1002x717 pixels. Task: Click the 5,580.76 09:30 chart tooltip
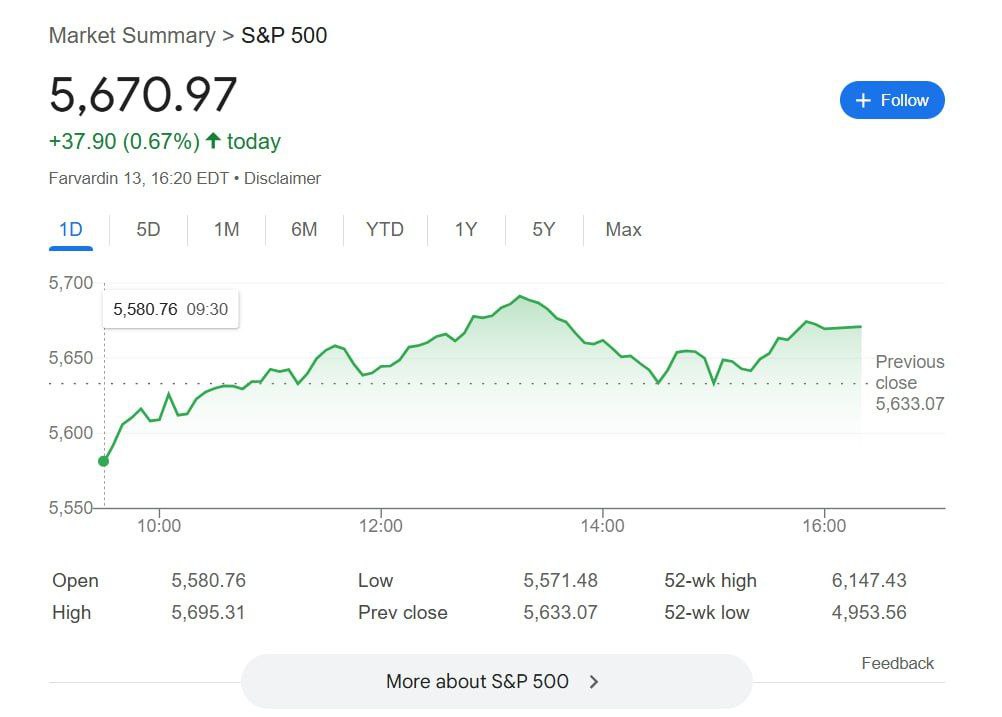(170, 309)
